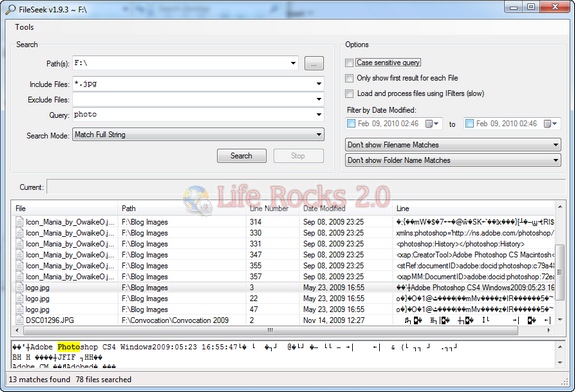
Task: Click results scroll left arrow
Action: click(x=17, y=330)
